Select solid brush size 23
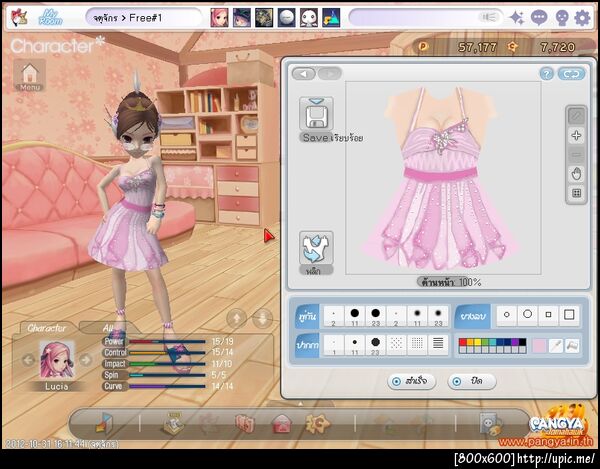The height and width of the screenshot is (469, 600). pos(376,316)
